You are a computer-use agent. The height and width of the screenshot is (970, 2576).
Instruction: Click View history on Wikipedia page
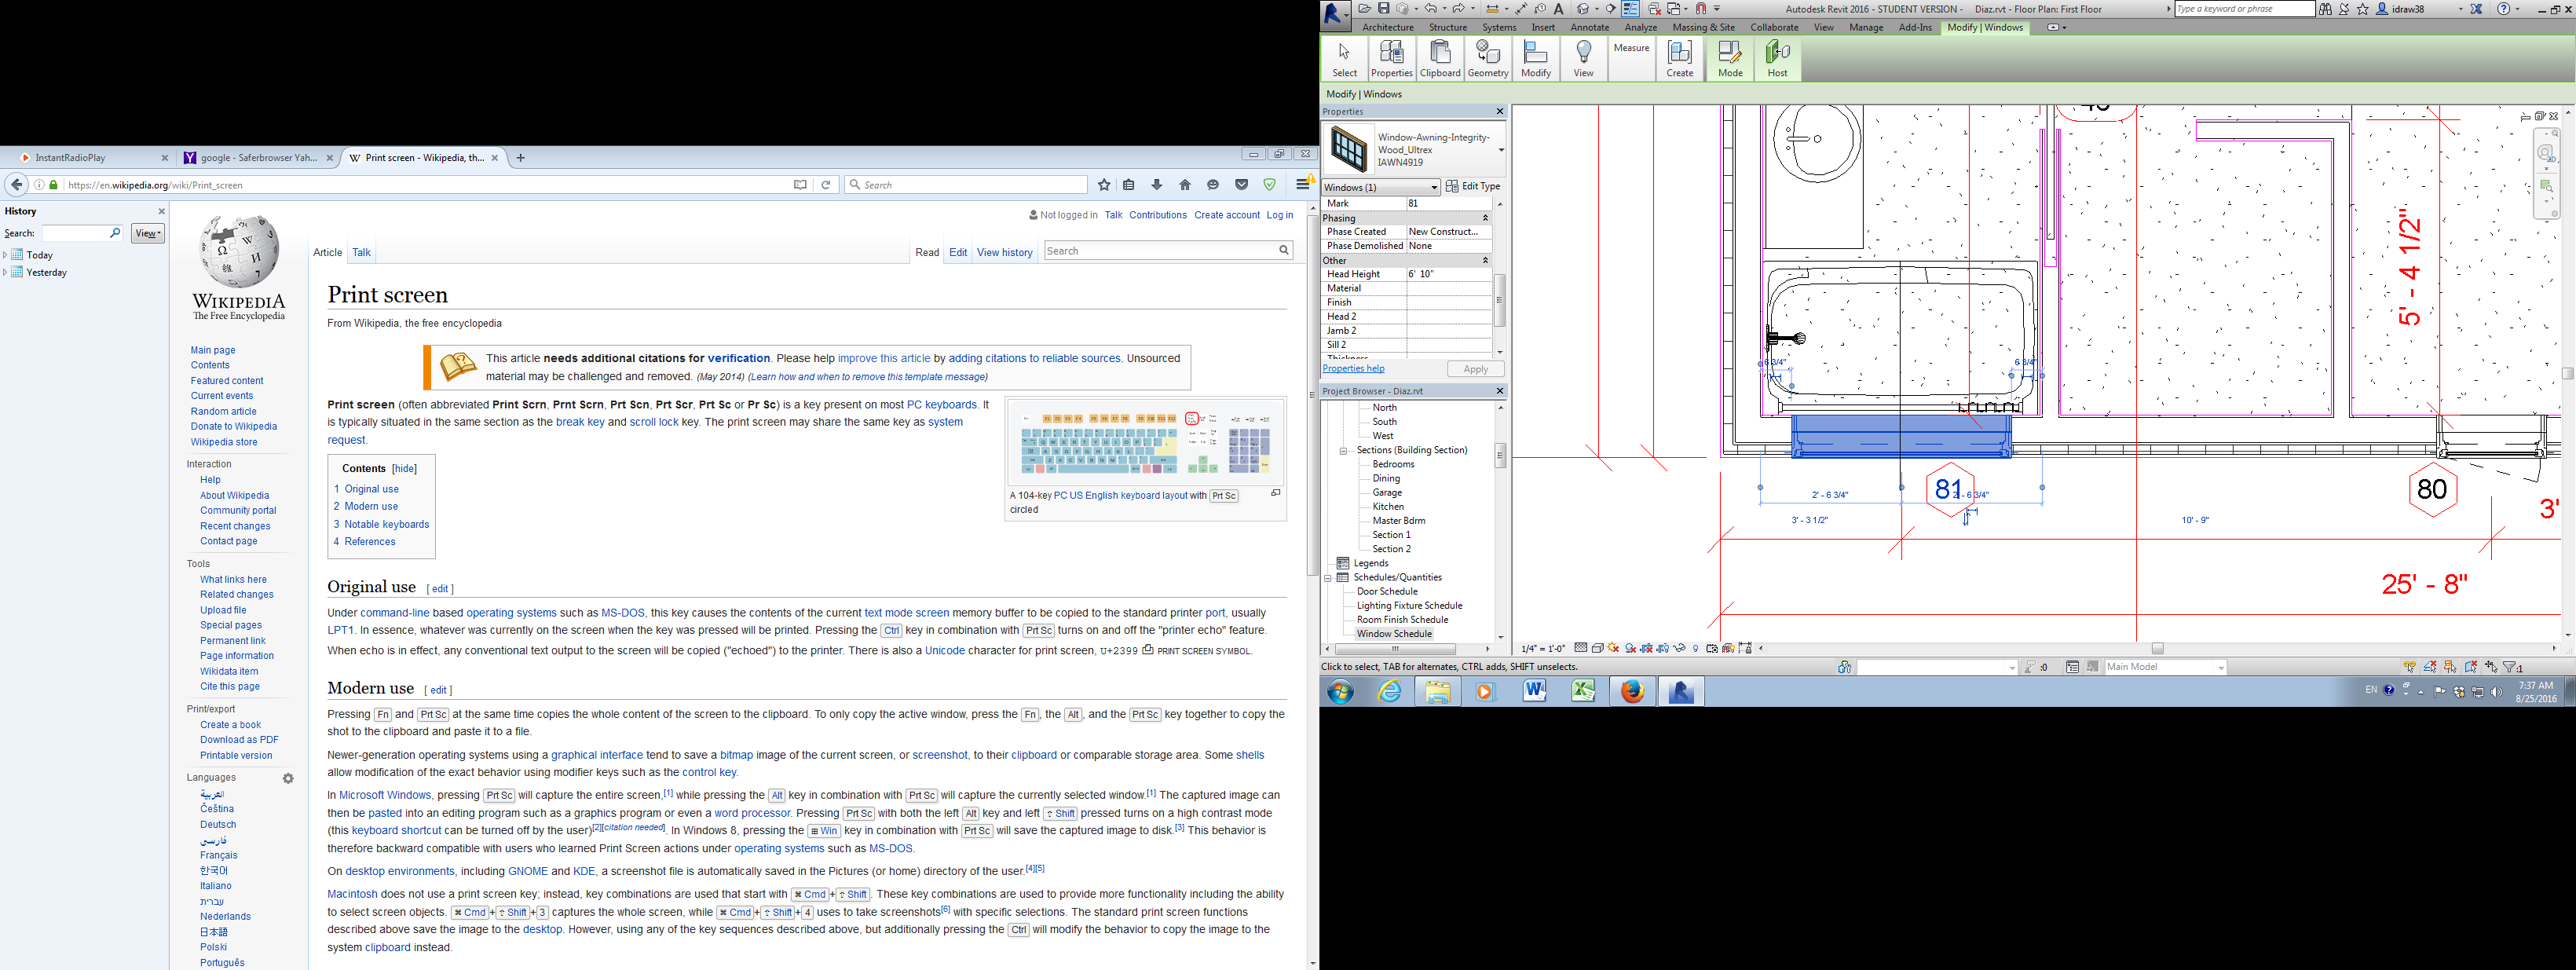[x=1004, y=253]
